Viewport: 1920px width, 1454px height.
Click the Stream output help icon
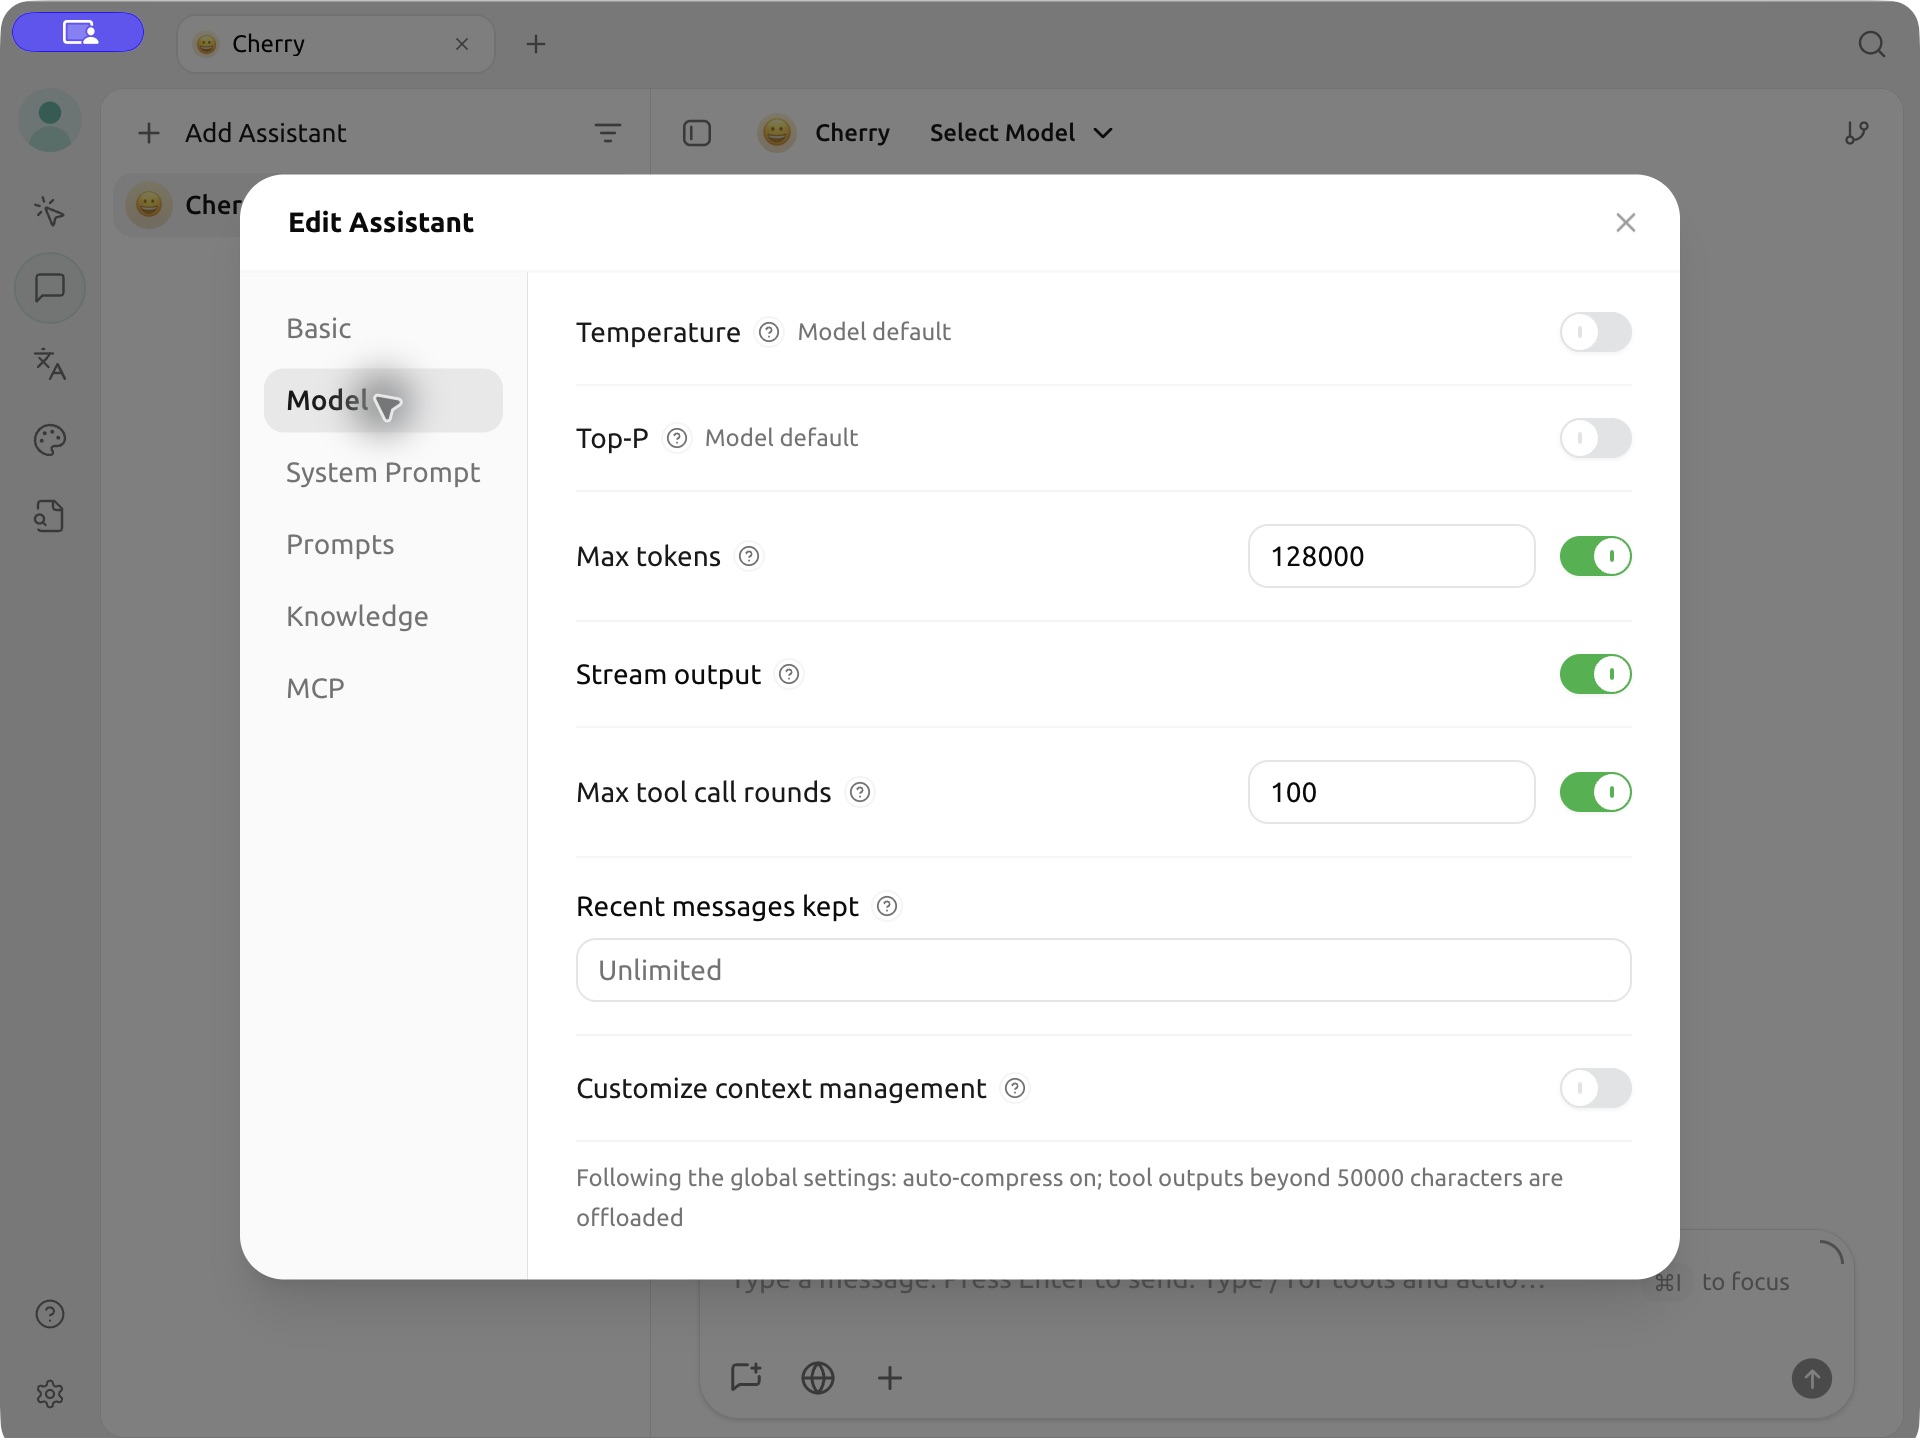(x=789, y=674)
